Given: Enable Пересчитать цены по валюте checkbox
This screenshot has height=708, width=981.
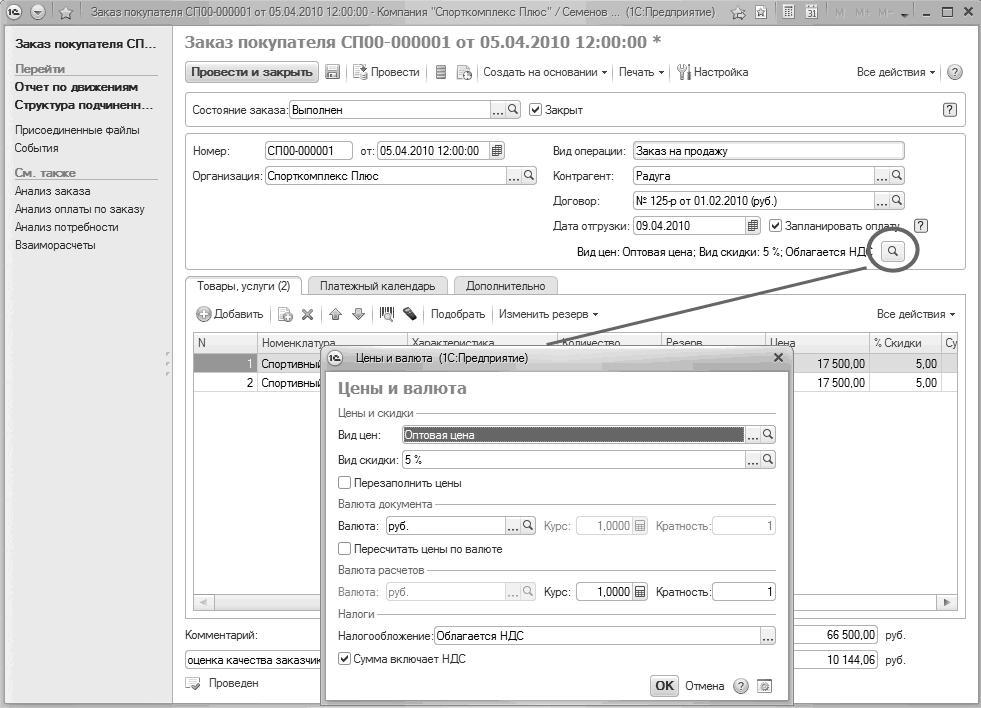Looking at the screenshot, I should 344,549.
